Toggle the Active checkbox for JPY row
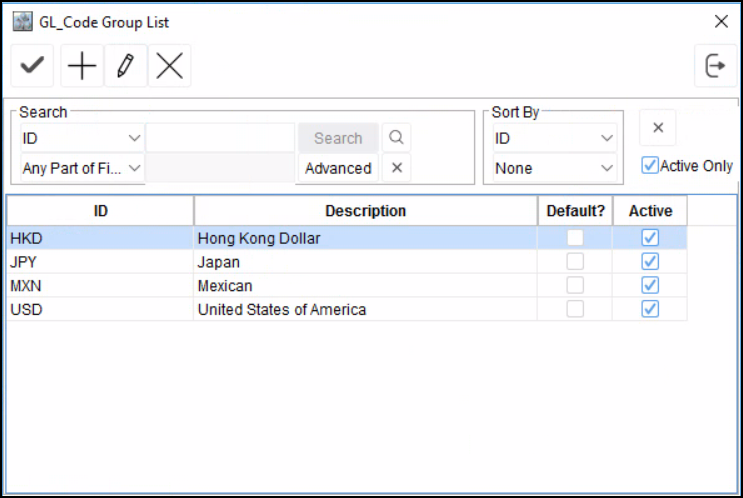This screenshot has width=743, height=498. click(650, 262)
